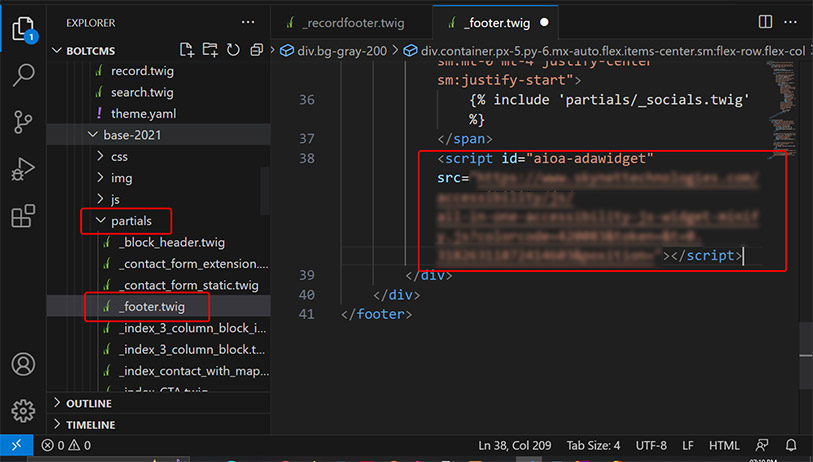Switch to the _recordfooter.twig tab
Screen dimensions: 813x462
tap(352, 23)
